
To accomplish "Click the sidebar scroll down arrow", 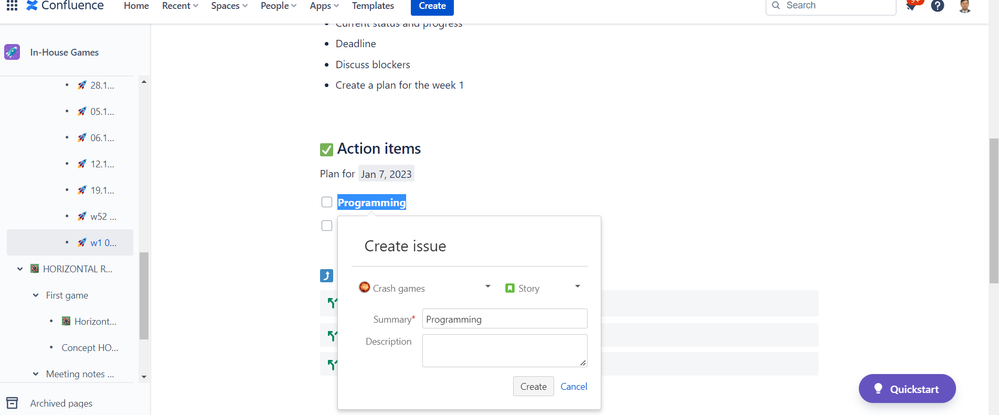I will click(x=143, y=377).
